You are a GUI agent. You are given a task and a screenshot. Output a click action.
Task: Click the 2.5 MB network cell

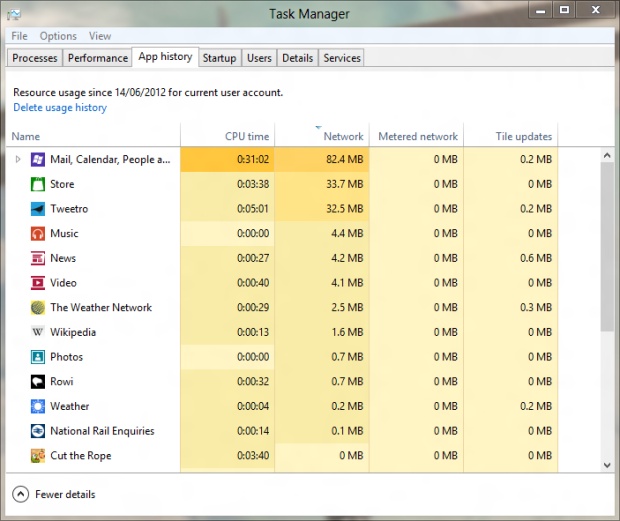point(322,308)
